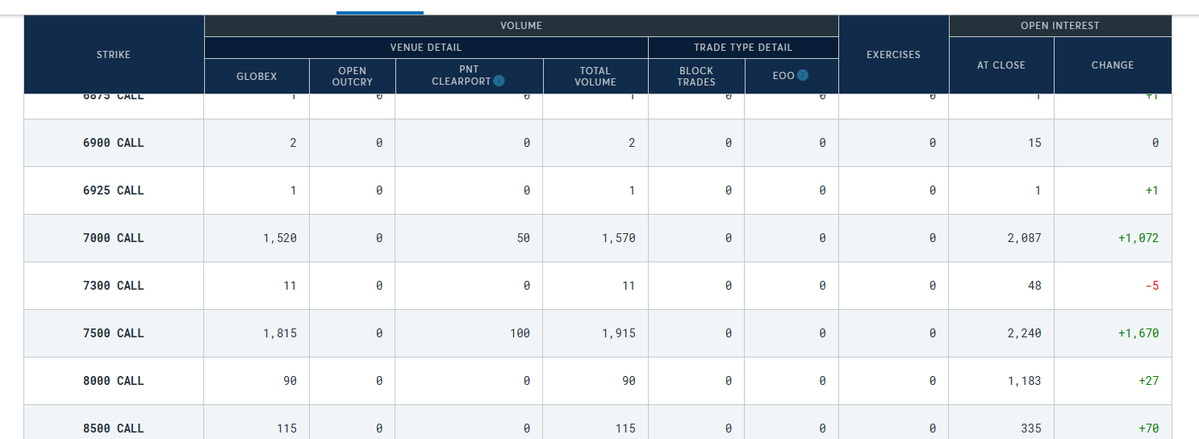Click the VOLUME group header

tap(522, 25)
